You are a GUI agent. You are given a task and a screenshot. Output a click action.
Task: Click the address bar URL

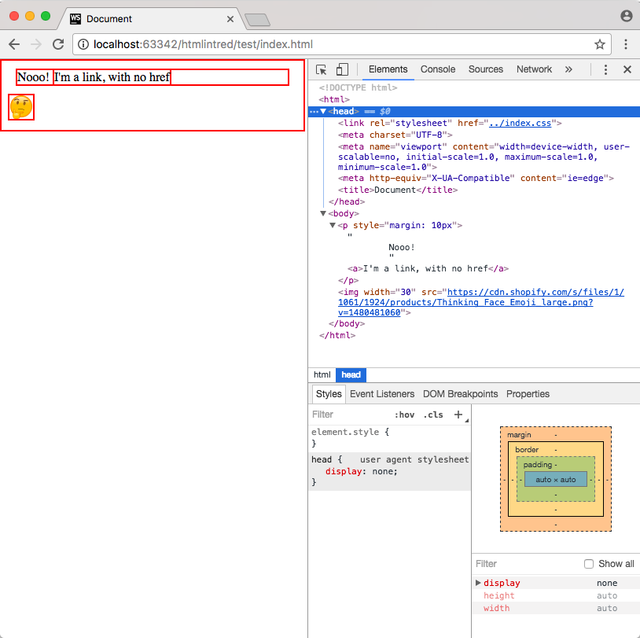pyautogui.click(x=203, y=44)
